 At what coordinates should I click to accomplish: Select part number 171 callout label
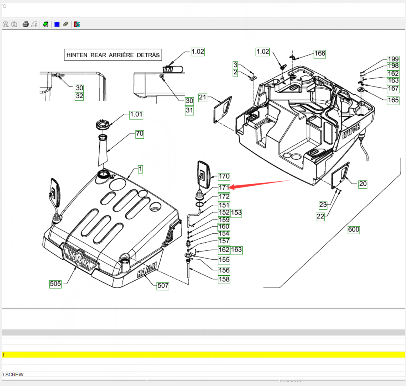pyautogui.click(x=224, y=187)
